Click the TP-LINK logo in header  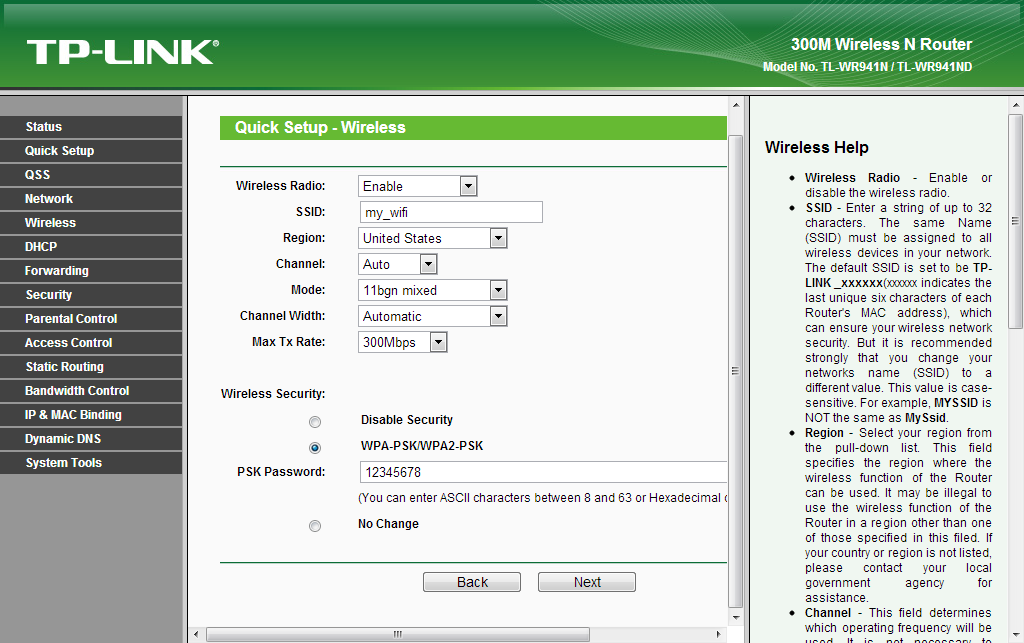[x=123, y=52]
